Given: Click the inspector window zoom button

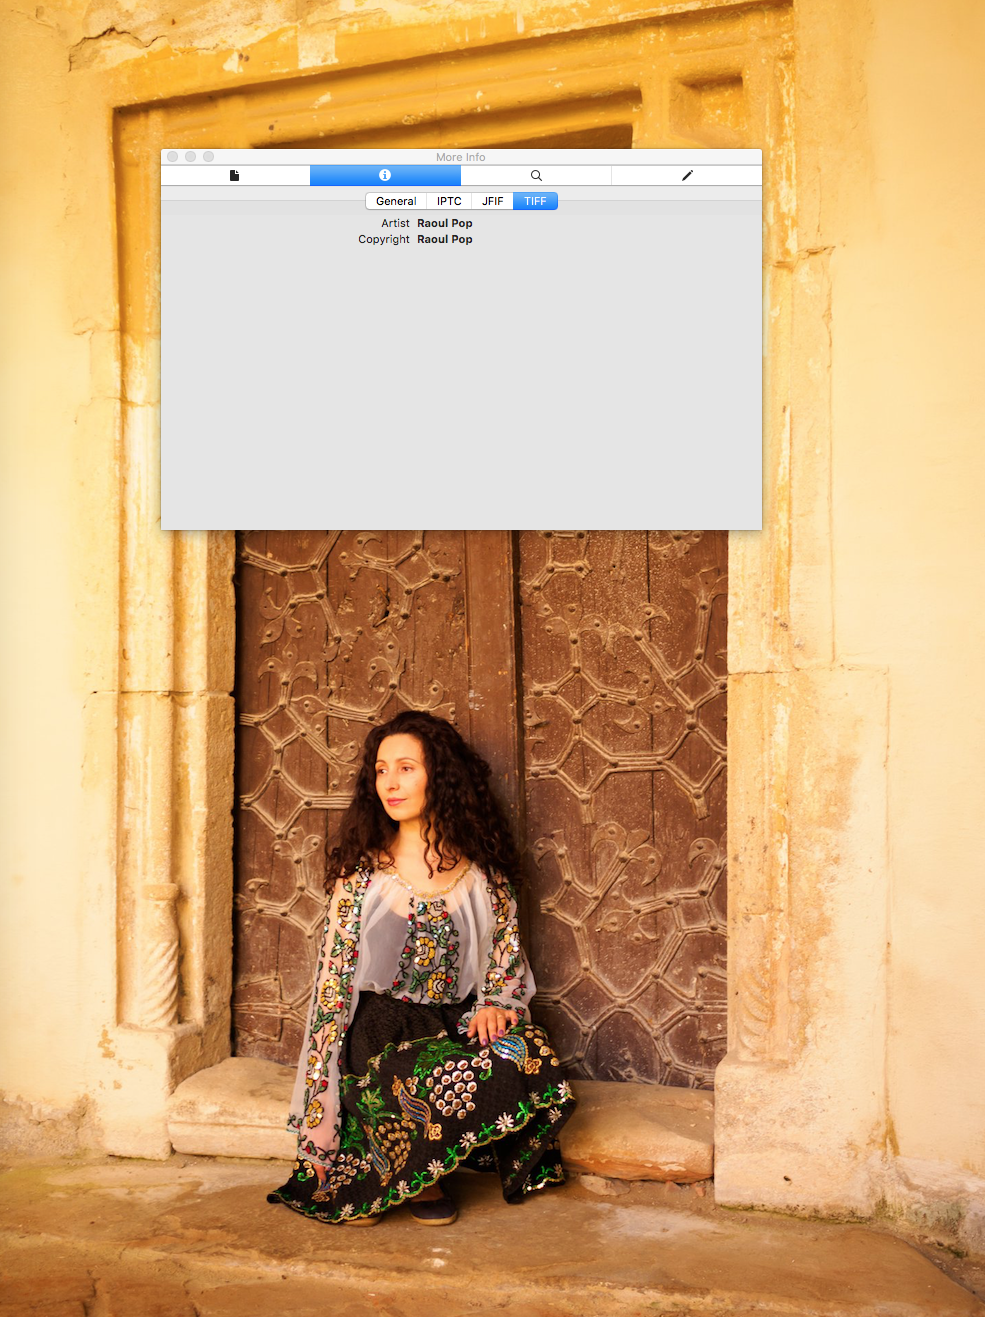Looking at the screenshot, I should coord(208,157).
